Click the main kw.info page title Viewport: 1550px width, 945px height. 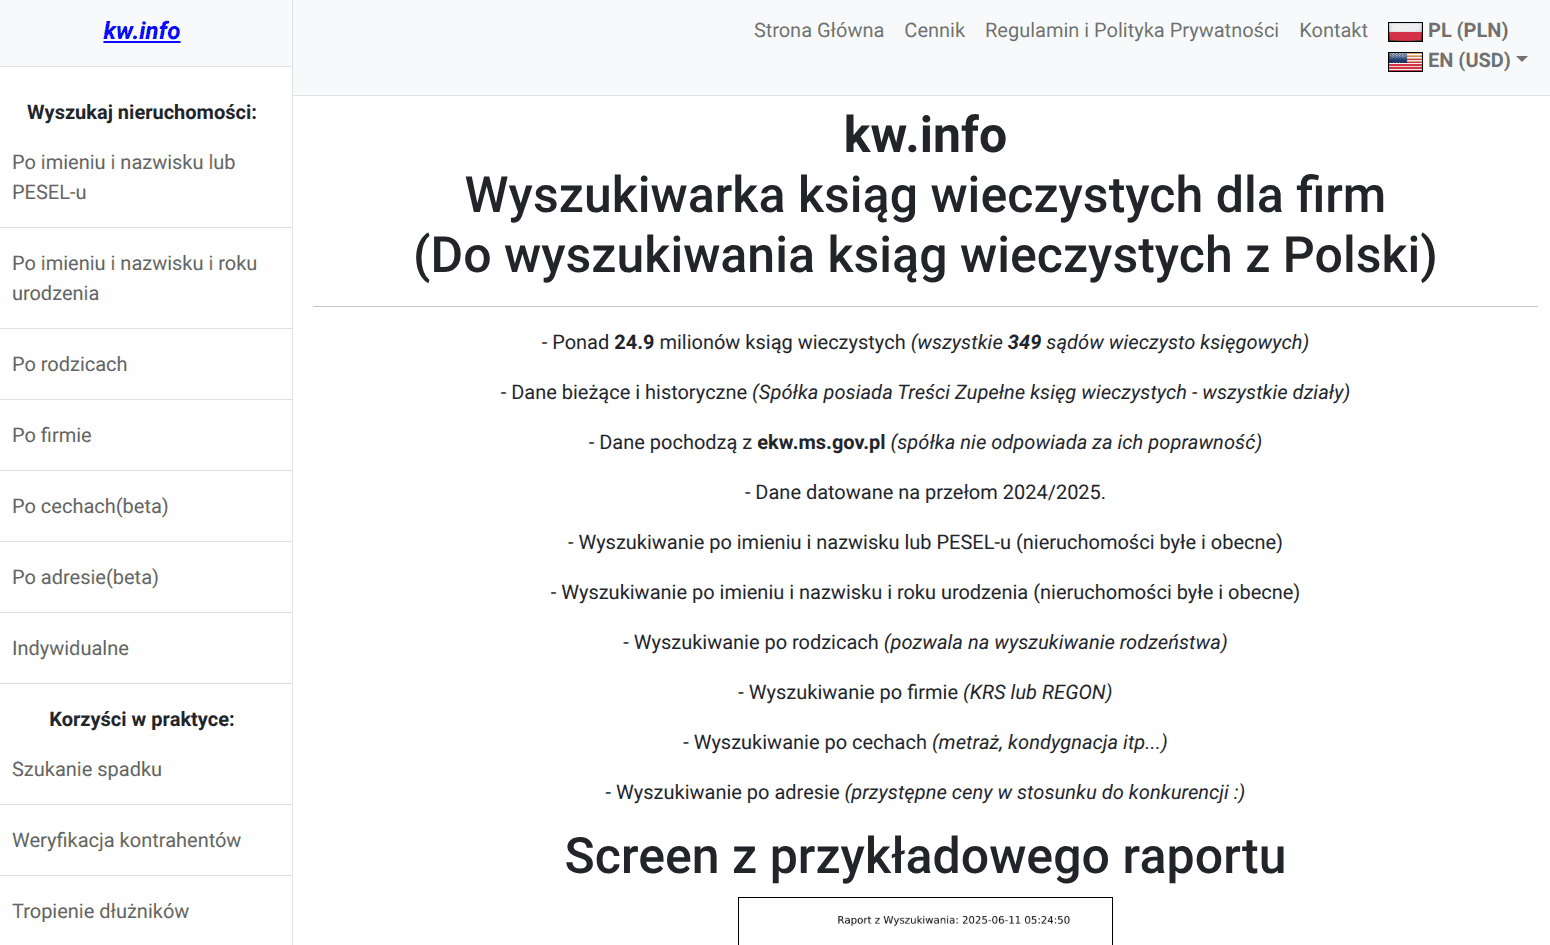925,135
